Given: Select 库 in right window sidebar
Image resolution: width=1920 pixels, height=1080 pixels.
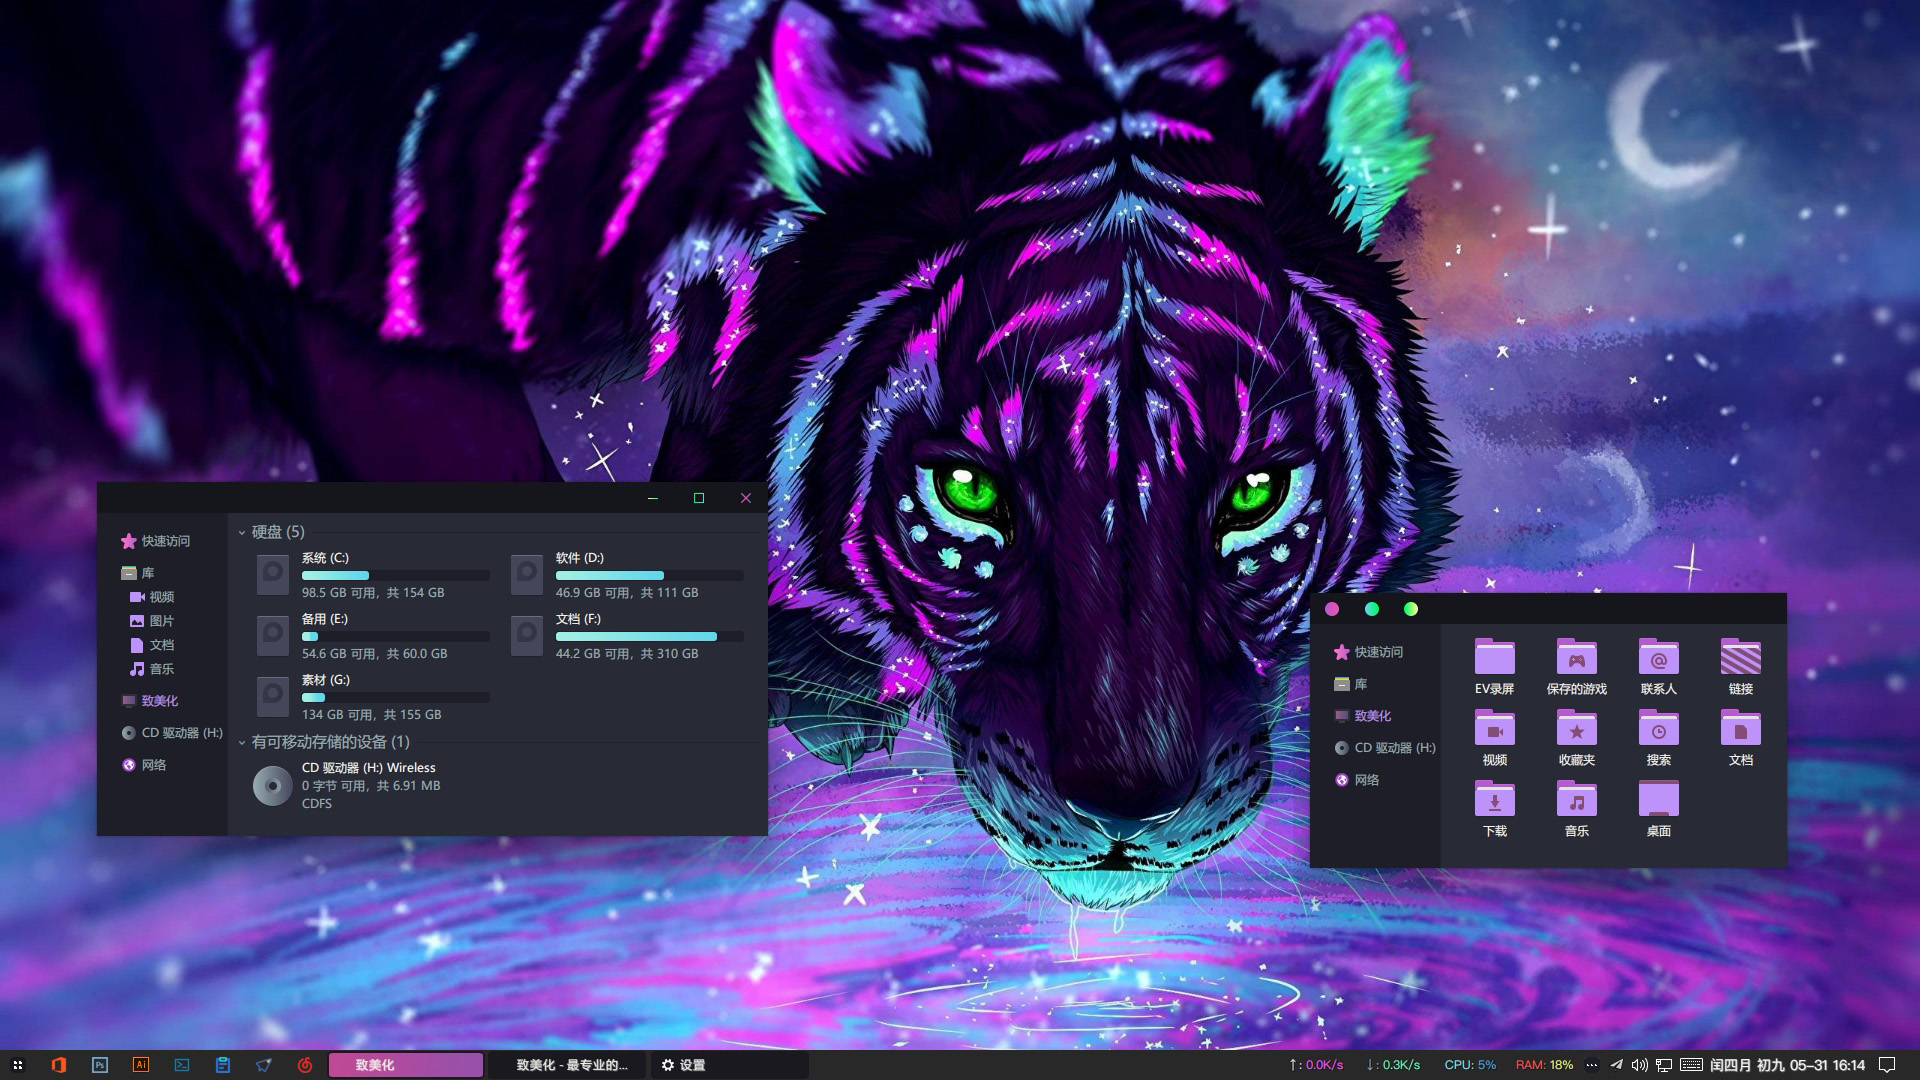Looking at the screenshot, I should 1351,684.
